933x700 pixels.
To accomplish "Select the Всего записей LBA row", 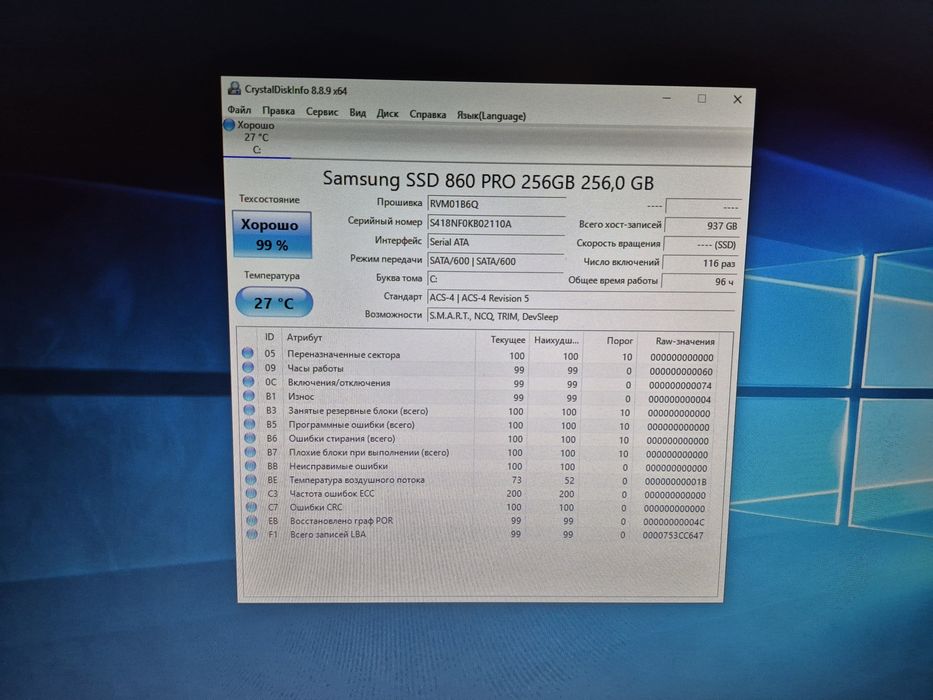I will coord(482,535).
